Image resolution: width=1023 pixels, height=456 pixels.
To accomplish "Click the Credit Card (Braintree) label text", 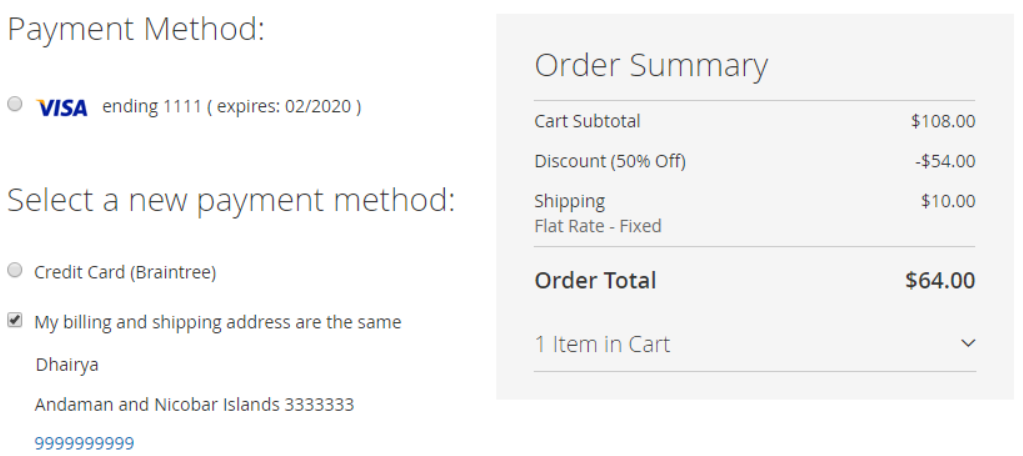I will click(125, 272).
